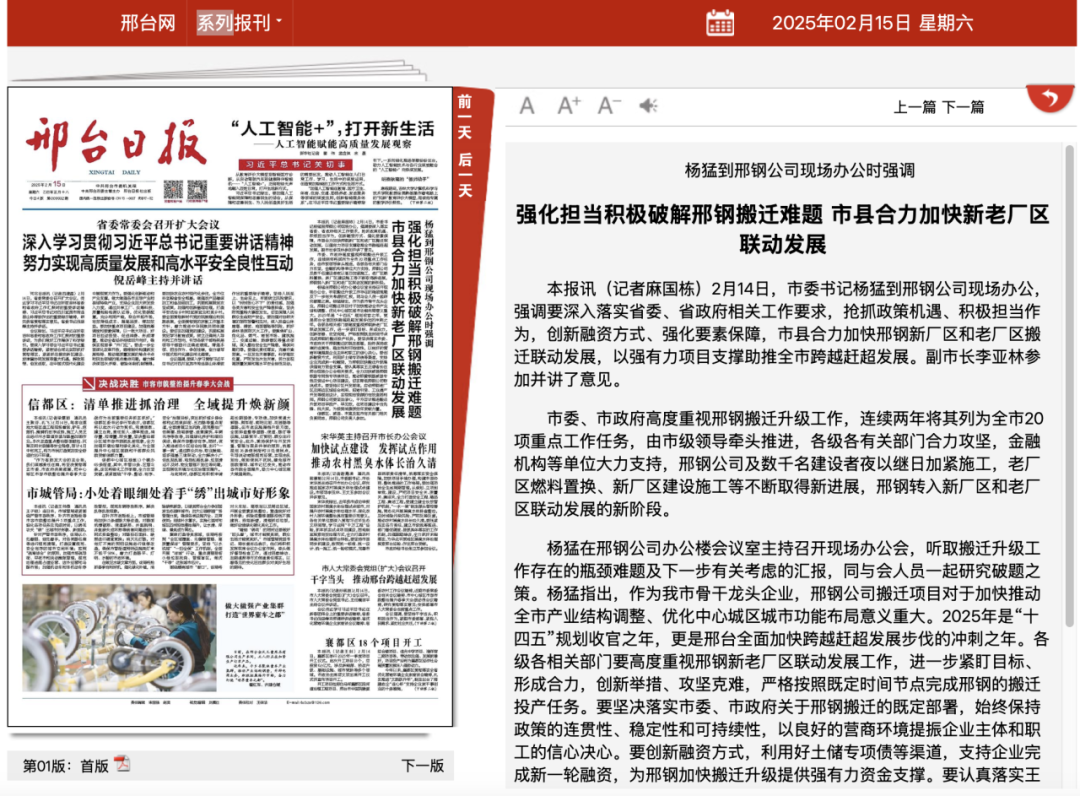Click 下一篇 to view next article
The width and height of the screenshot is (1080, 796).
(963, 107)
